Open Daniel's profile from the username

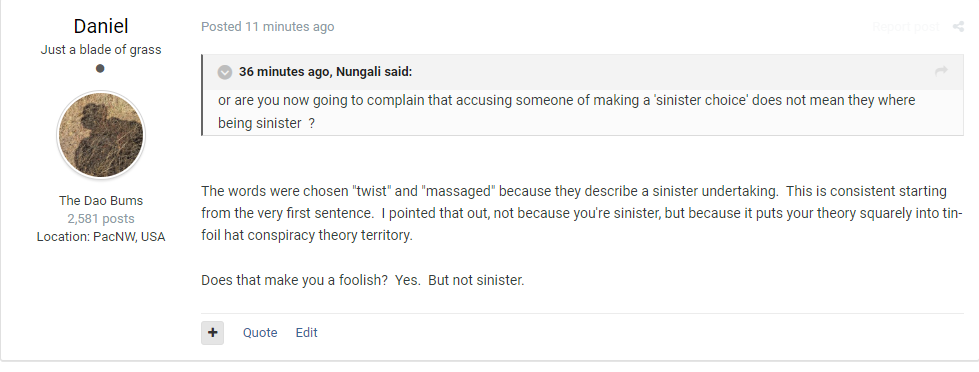pyautogui.click(x=101, y=26)
